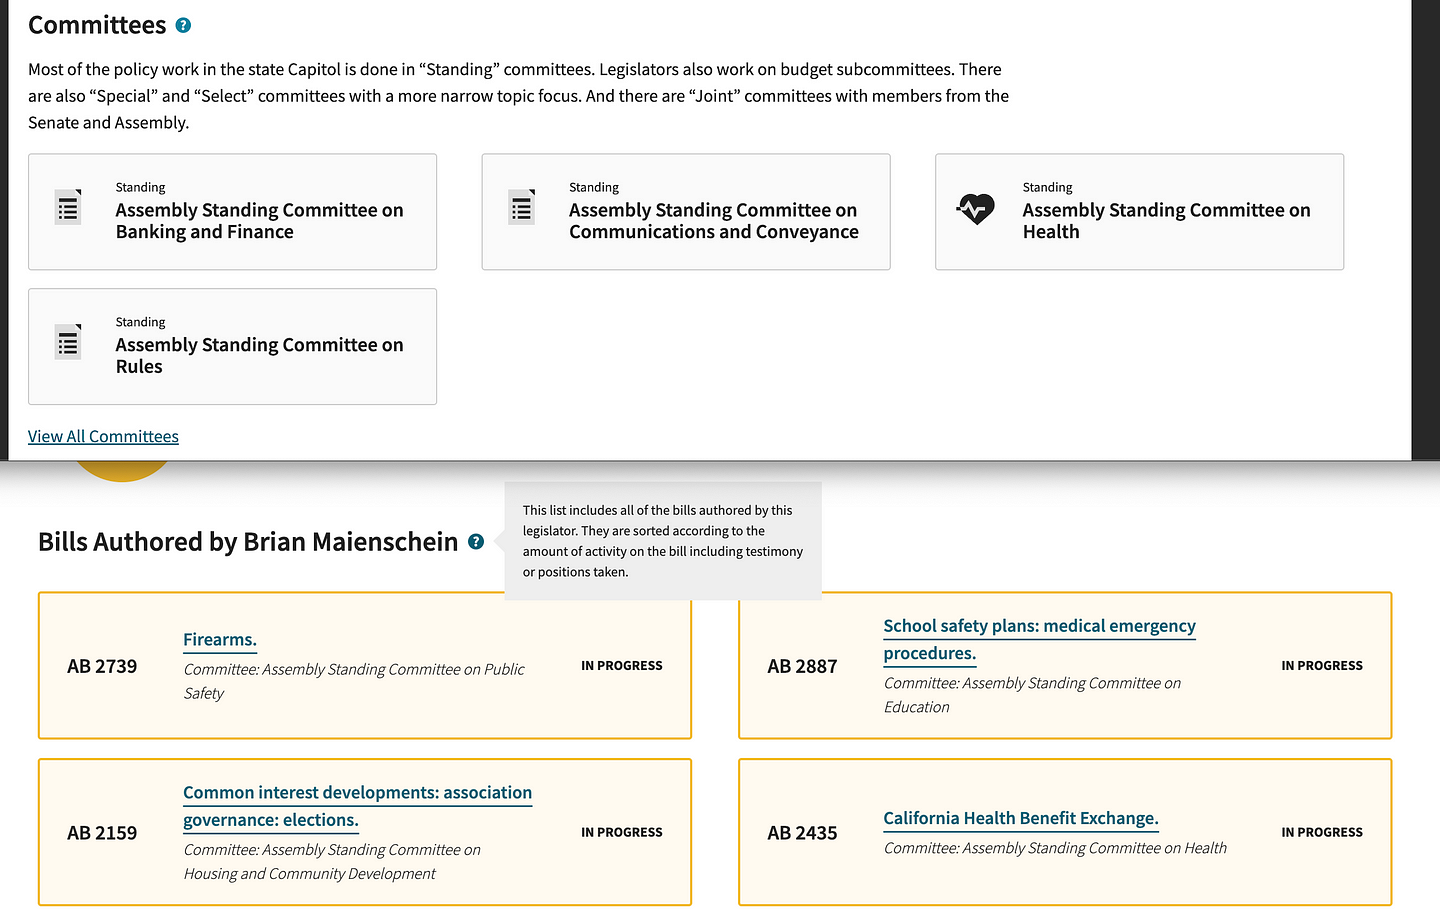Open Assembly Standing Committee on Banking and Finance
Screen dimensions: 1440x916
[x=259, y=221]
